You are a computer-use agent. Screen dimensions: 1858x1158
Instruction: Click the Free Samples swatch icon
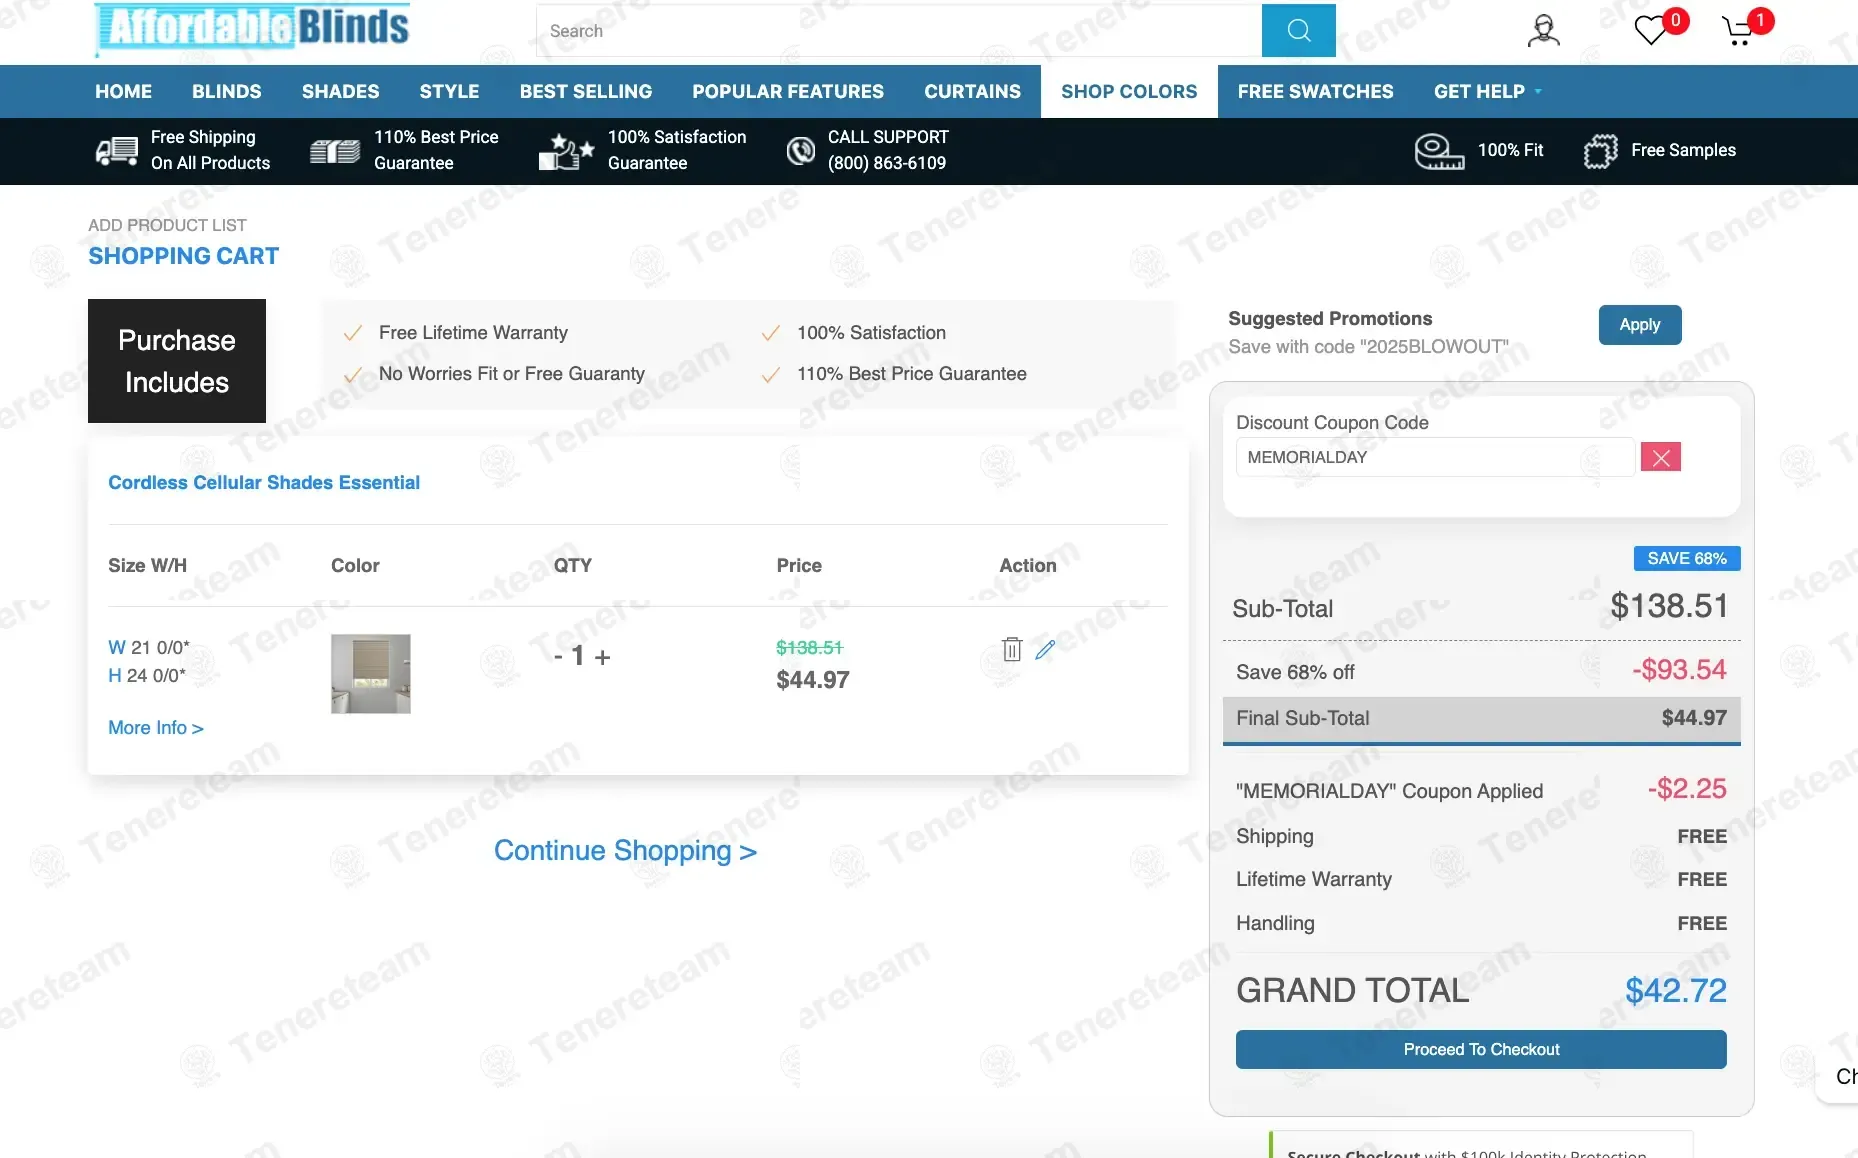click(1600, 151)
